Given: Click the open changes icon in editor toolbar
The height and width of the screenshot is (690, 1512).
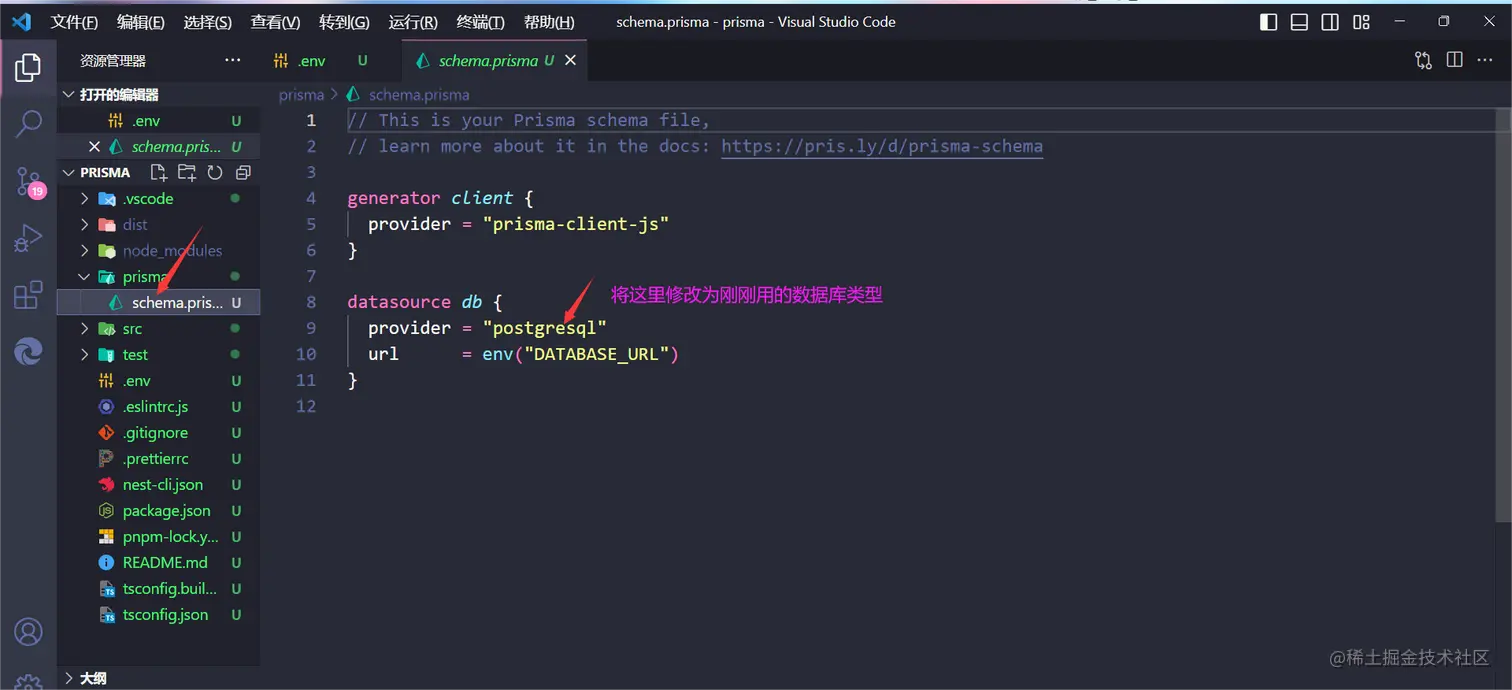Looking at the screenshot, I should [1423, 60].
